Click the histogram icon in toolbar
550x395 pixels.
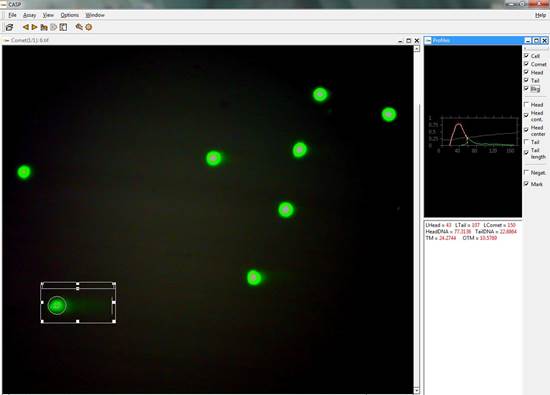(44, 27)
